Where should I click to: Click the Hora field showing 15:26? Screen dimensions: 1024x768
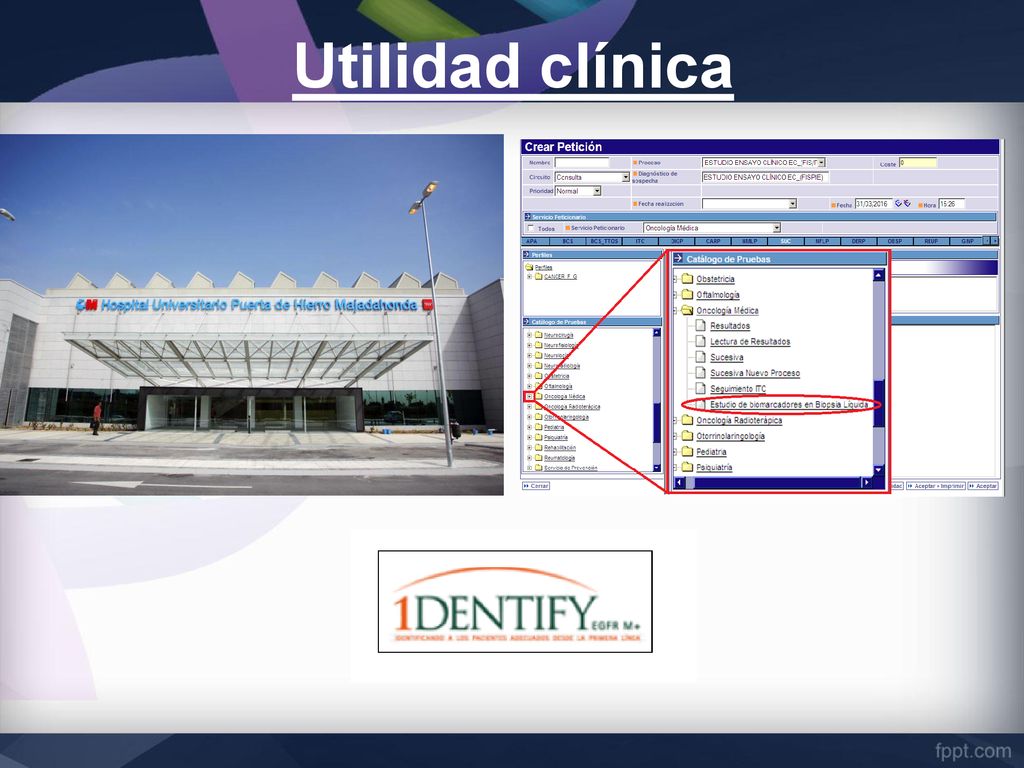pos(951,204)
